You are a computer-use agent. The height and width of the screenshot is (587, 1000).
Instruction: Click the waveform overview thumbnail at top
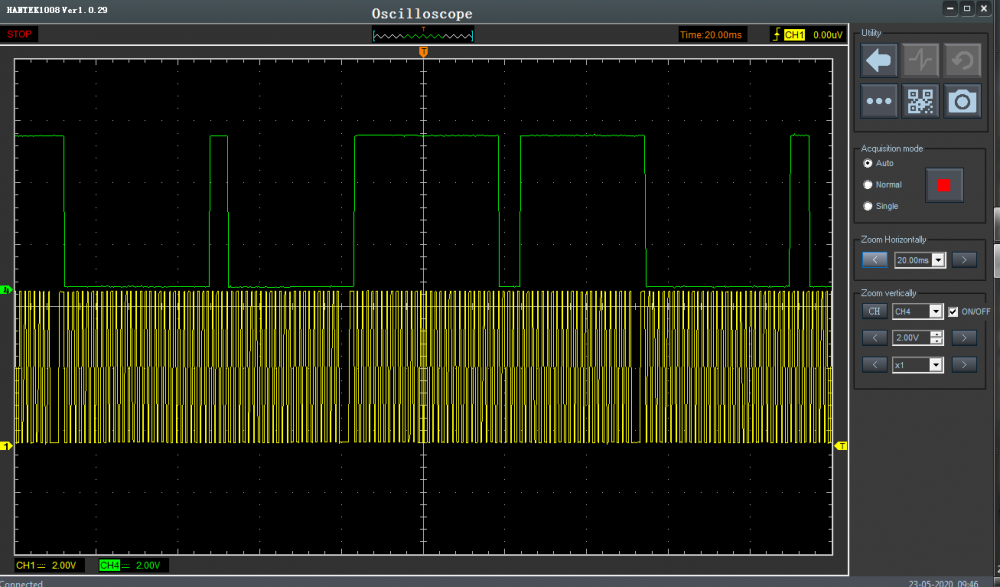[x=423, y=35]
